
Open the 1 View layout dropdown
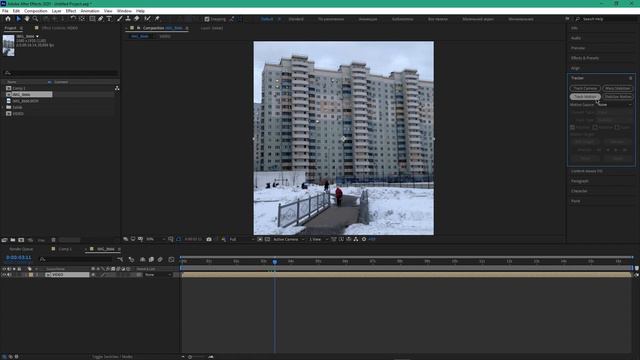pyautogui.click(x=318, y=239)
